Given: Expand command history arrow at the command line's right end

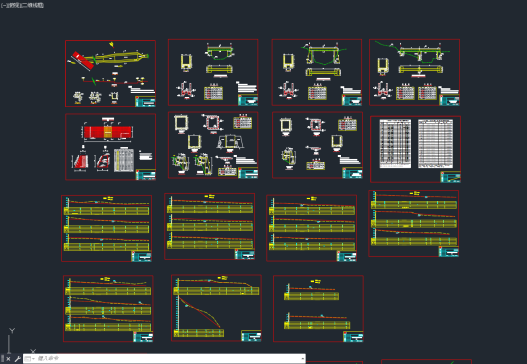Looking at the screenshot, I should (x=302, y=359).
